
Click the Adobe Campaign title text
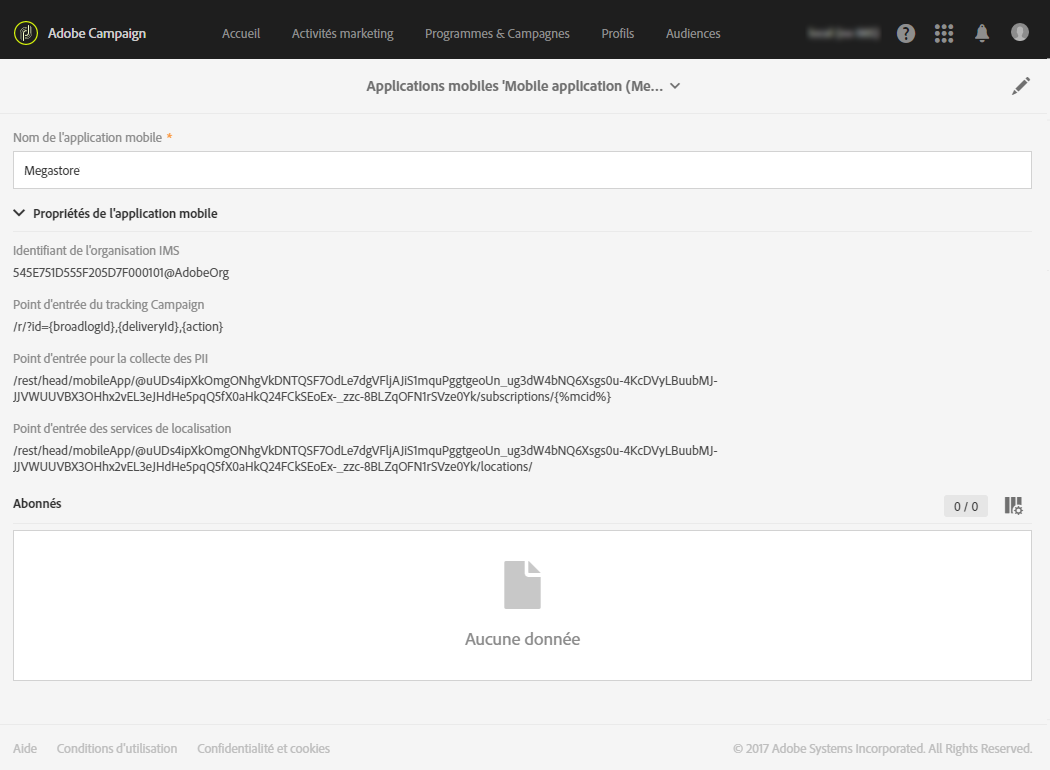pos(97,33)
